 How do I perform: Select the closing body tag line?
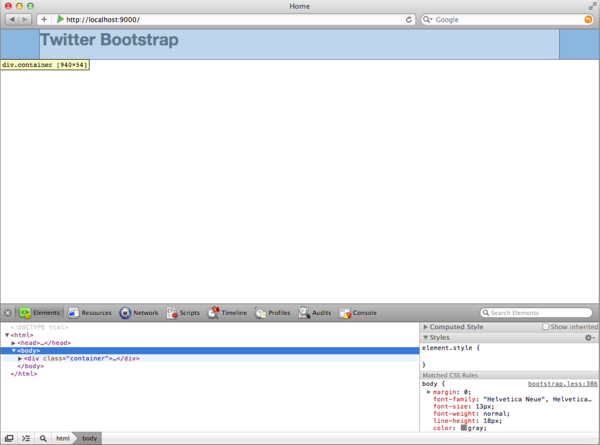(x=30, y=366)
